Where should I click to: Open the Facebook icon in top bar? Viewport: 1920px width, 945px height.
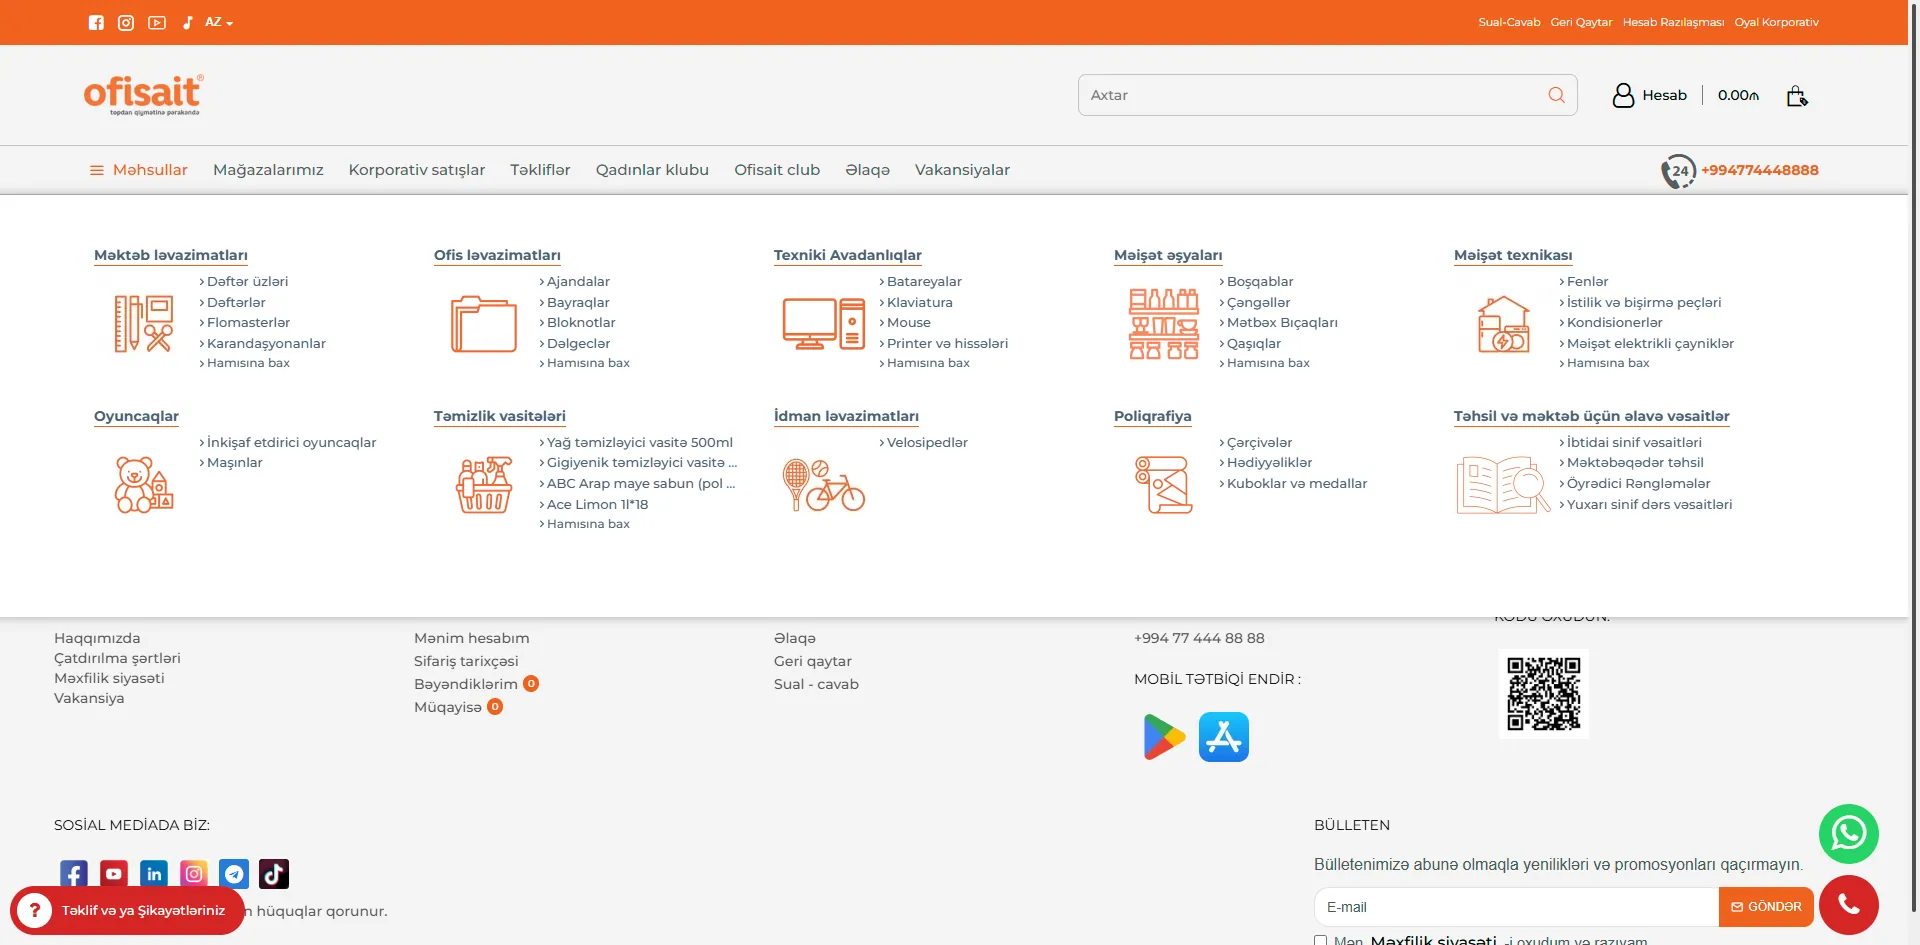96,22
